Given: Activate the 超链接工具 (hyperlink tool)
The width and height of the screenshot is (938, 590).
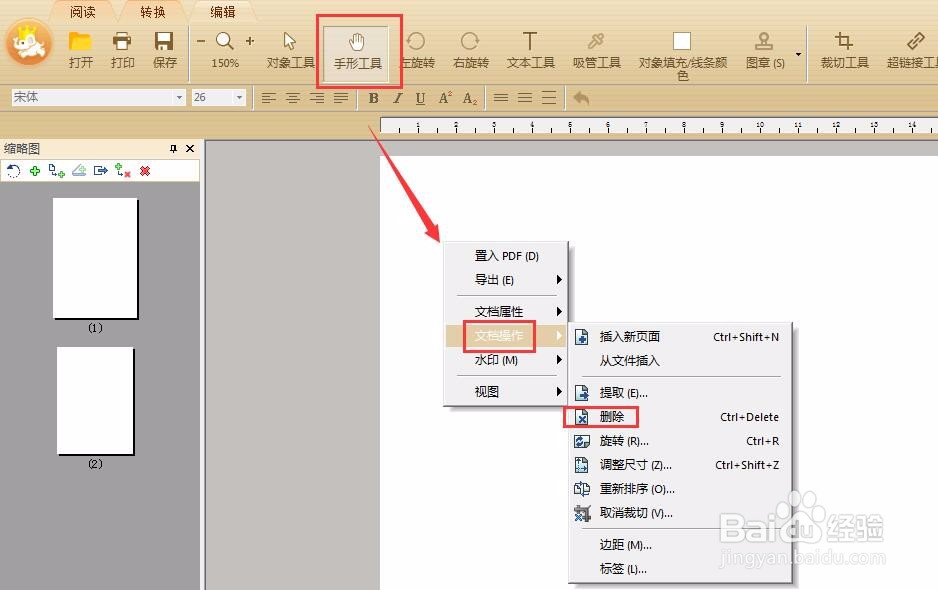Looking at the screenshot, I should pos(915,50).
